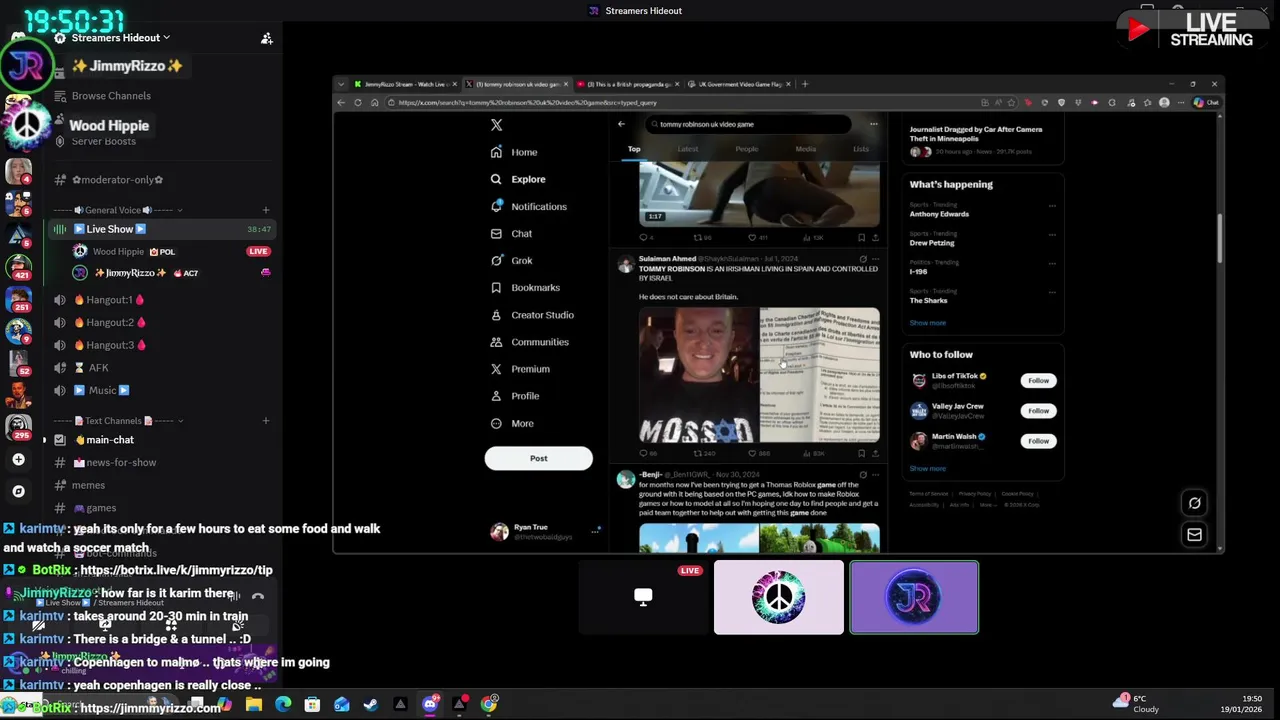This screenshot has width=1280, height=720.
Task: Add channel to Text Channels category
Action: (266, 421)
